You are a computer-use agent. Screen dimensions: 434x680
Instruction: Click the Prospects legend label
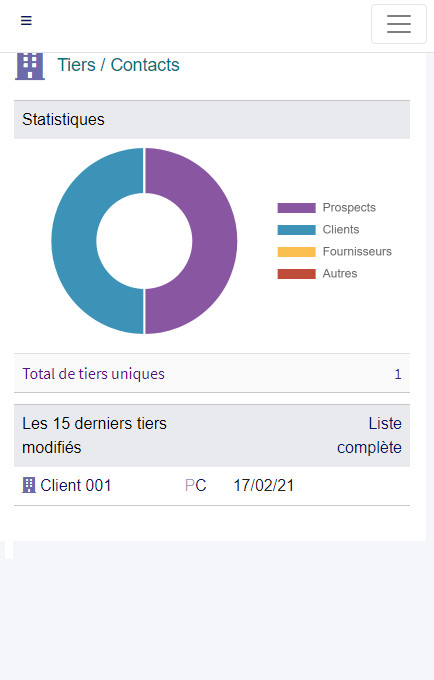(349, 208)
